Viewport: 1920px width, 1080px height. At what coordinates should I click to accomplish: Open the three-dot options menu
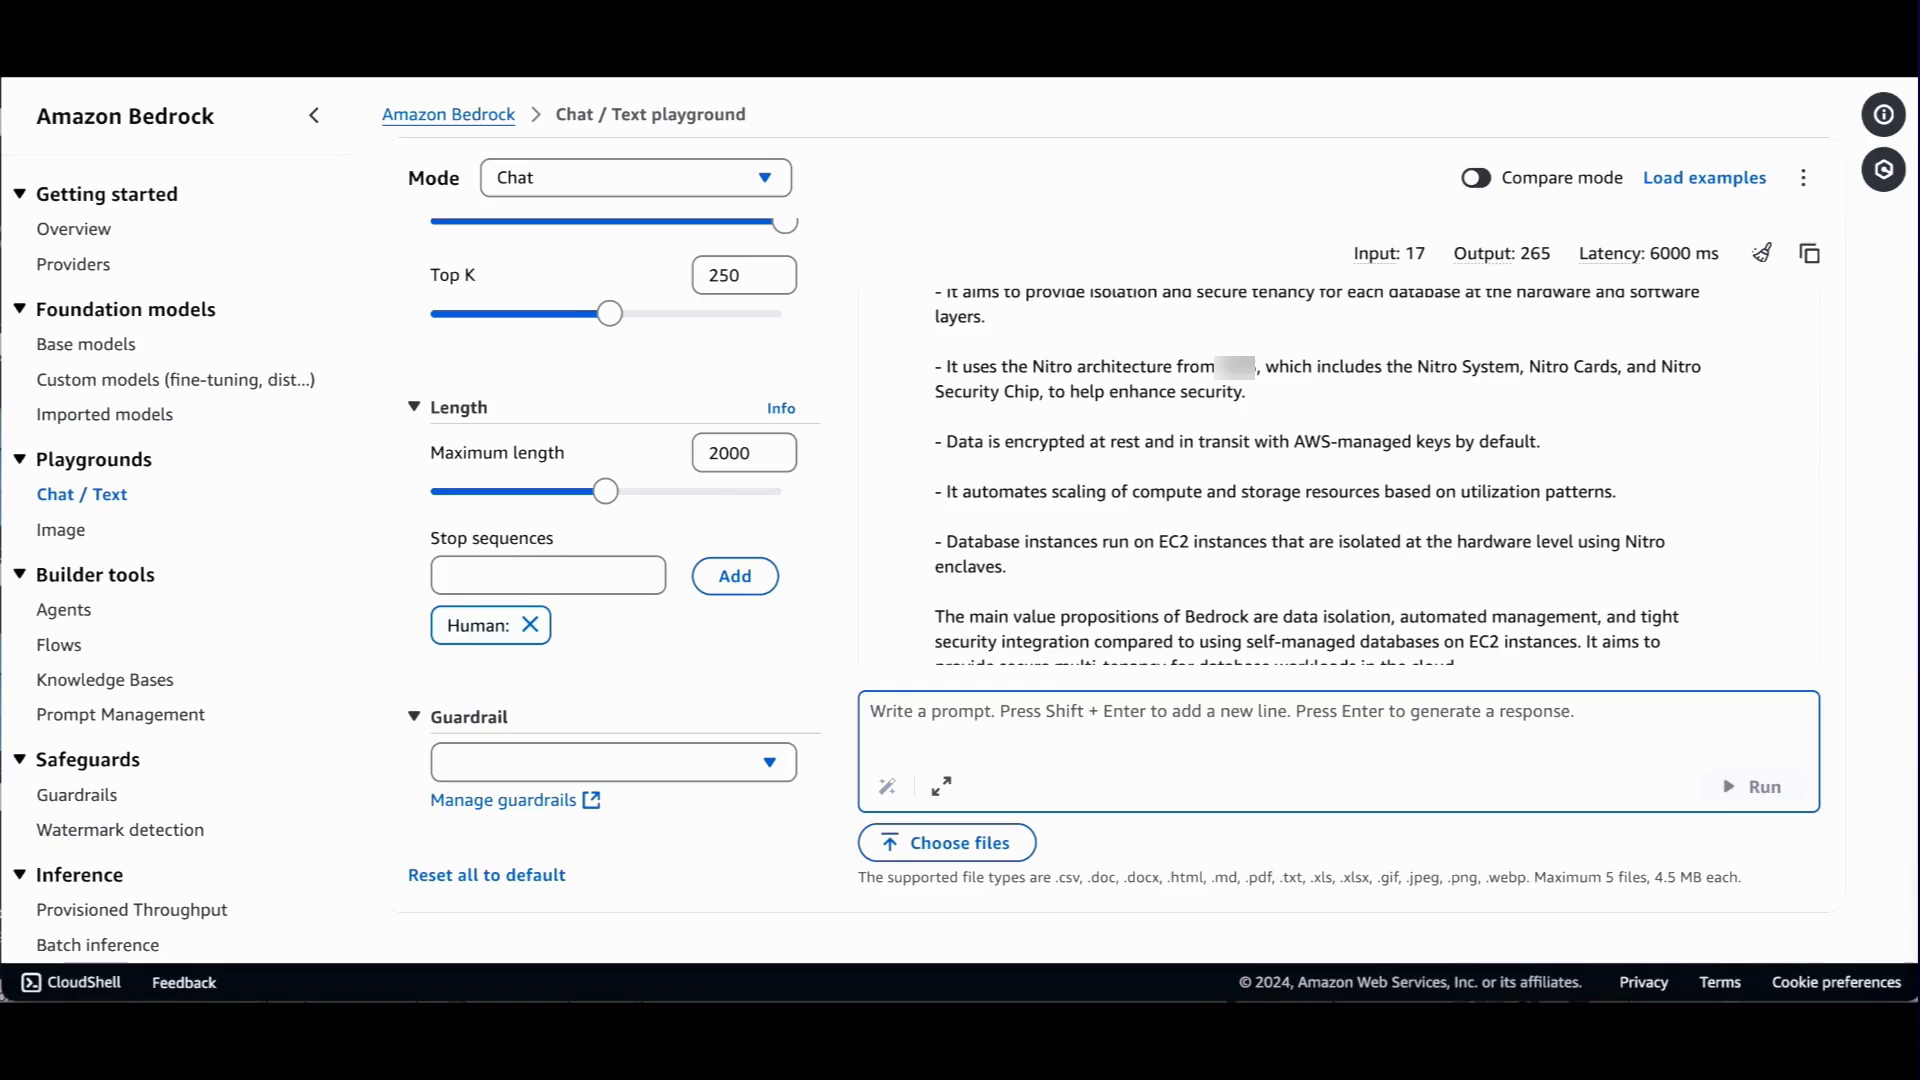coord(1803,178)
